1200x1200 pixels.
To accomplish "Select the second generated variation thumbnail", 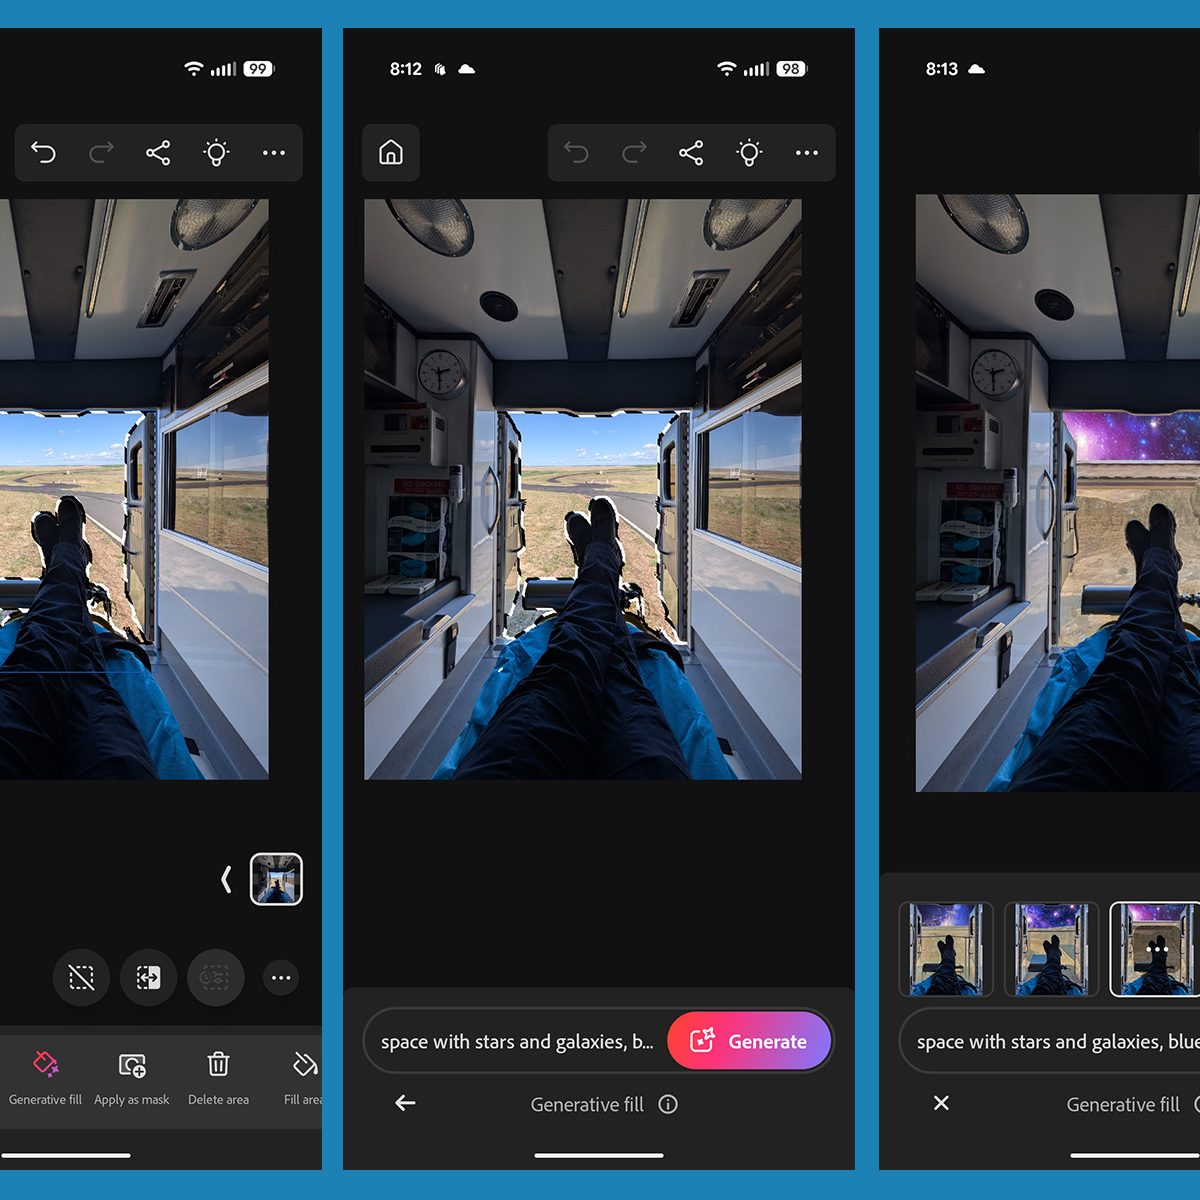I will tap(1052, 949).
